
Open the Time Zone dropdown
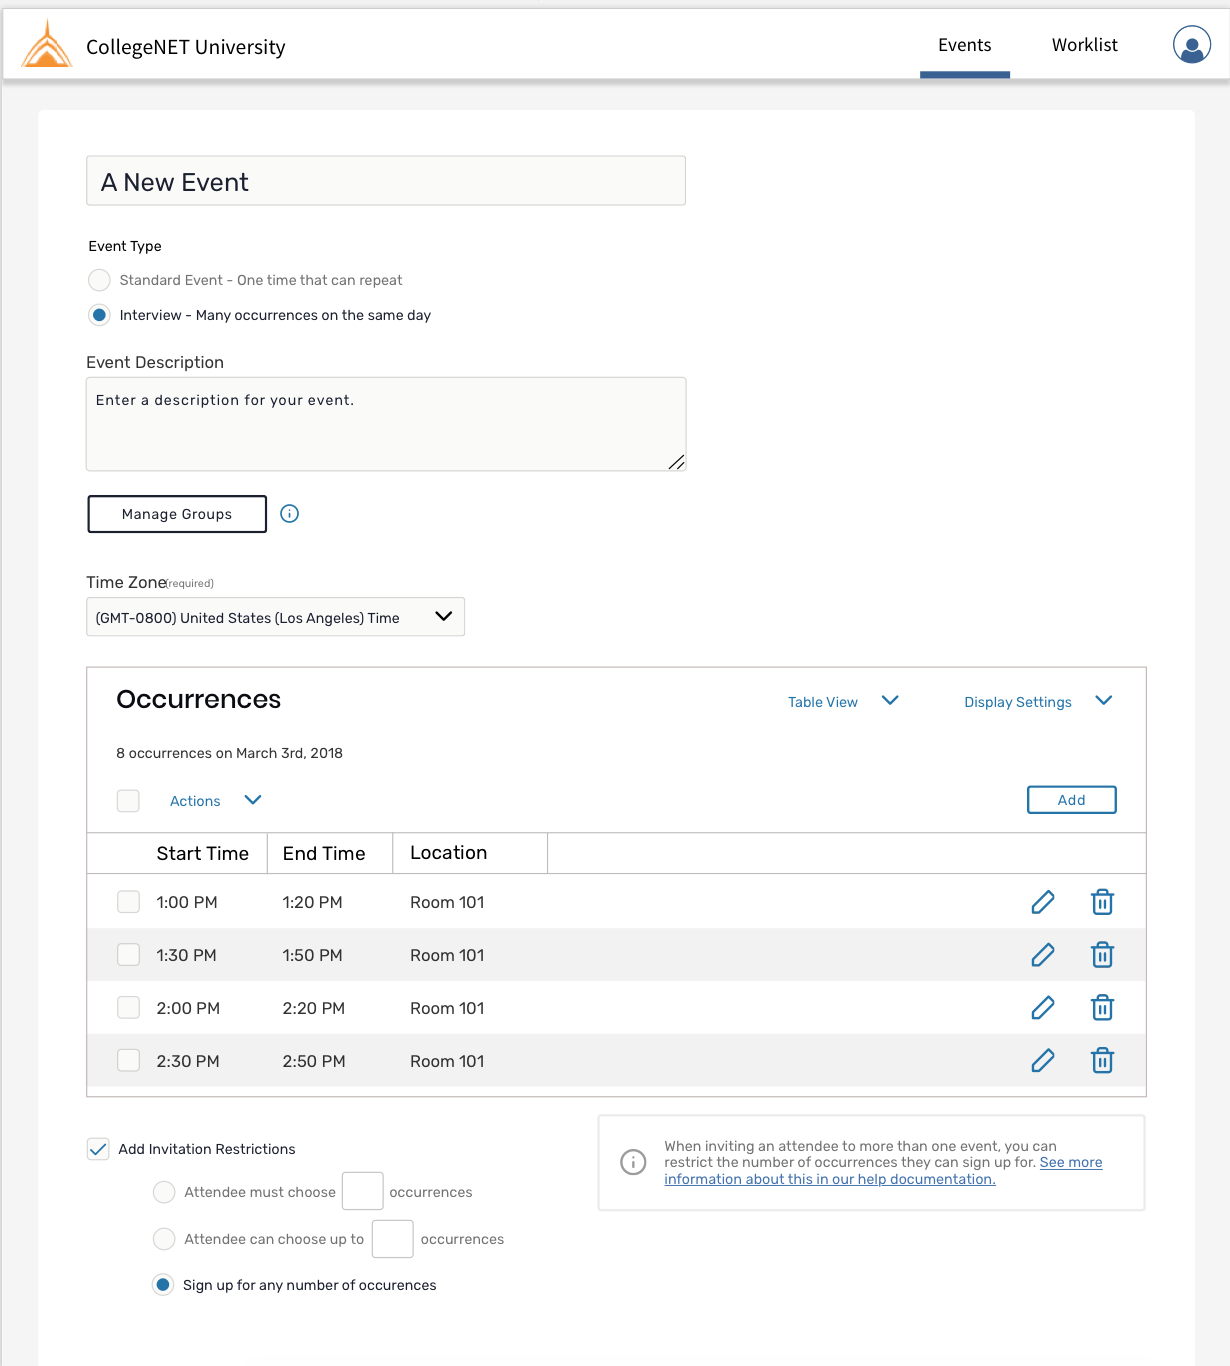pyautogui.click(x=275, y=617)
